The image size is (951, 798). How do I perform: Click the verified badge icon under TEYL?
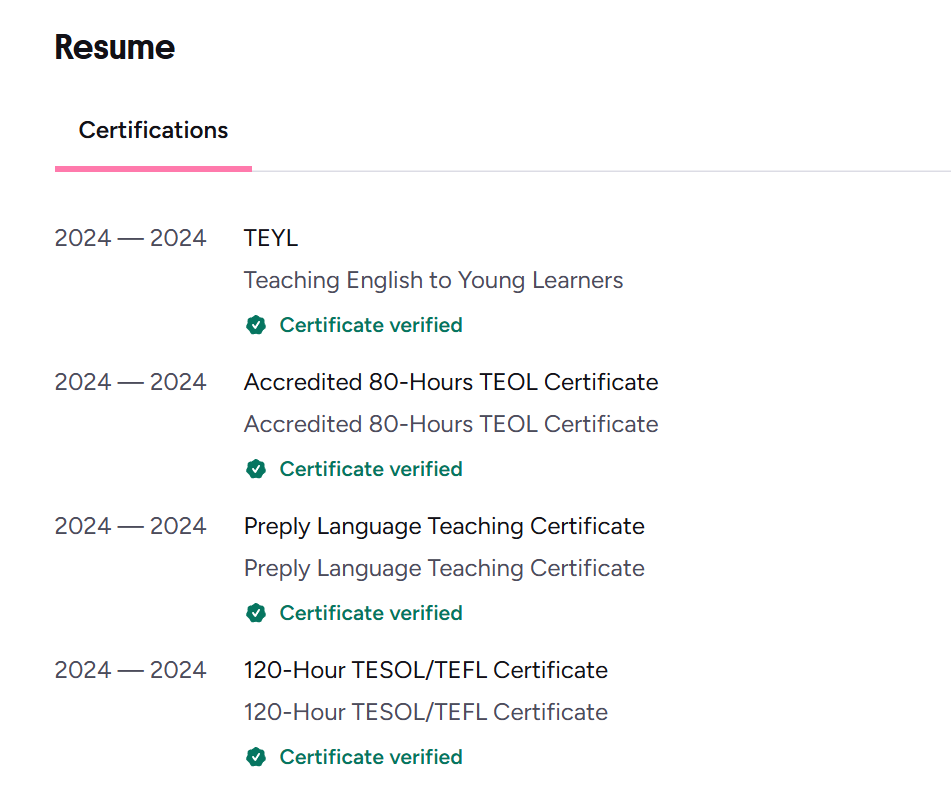[x=256, y=325]
